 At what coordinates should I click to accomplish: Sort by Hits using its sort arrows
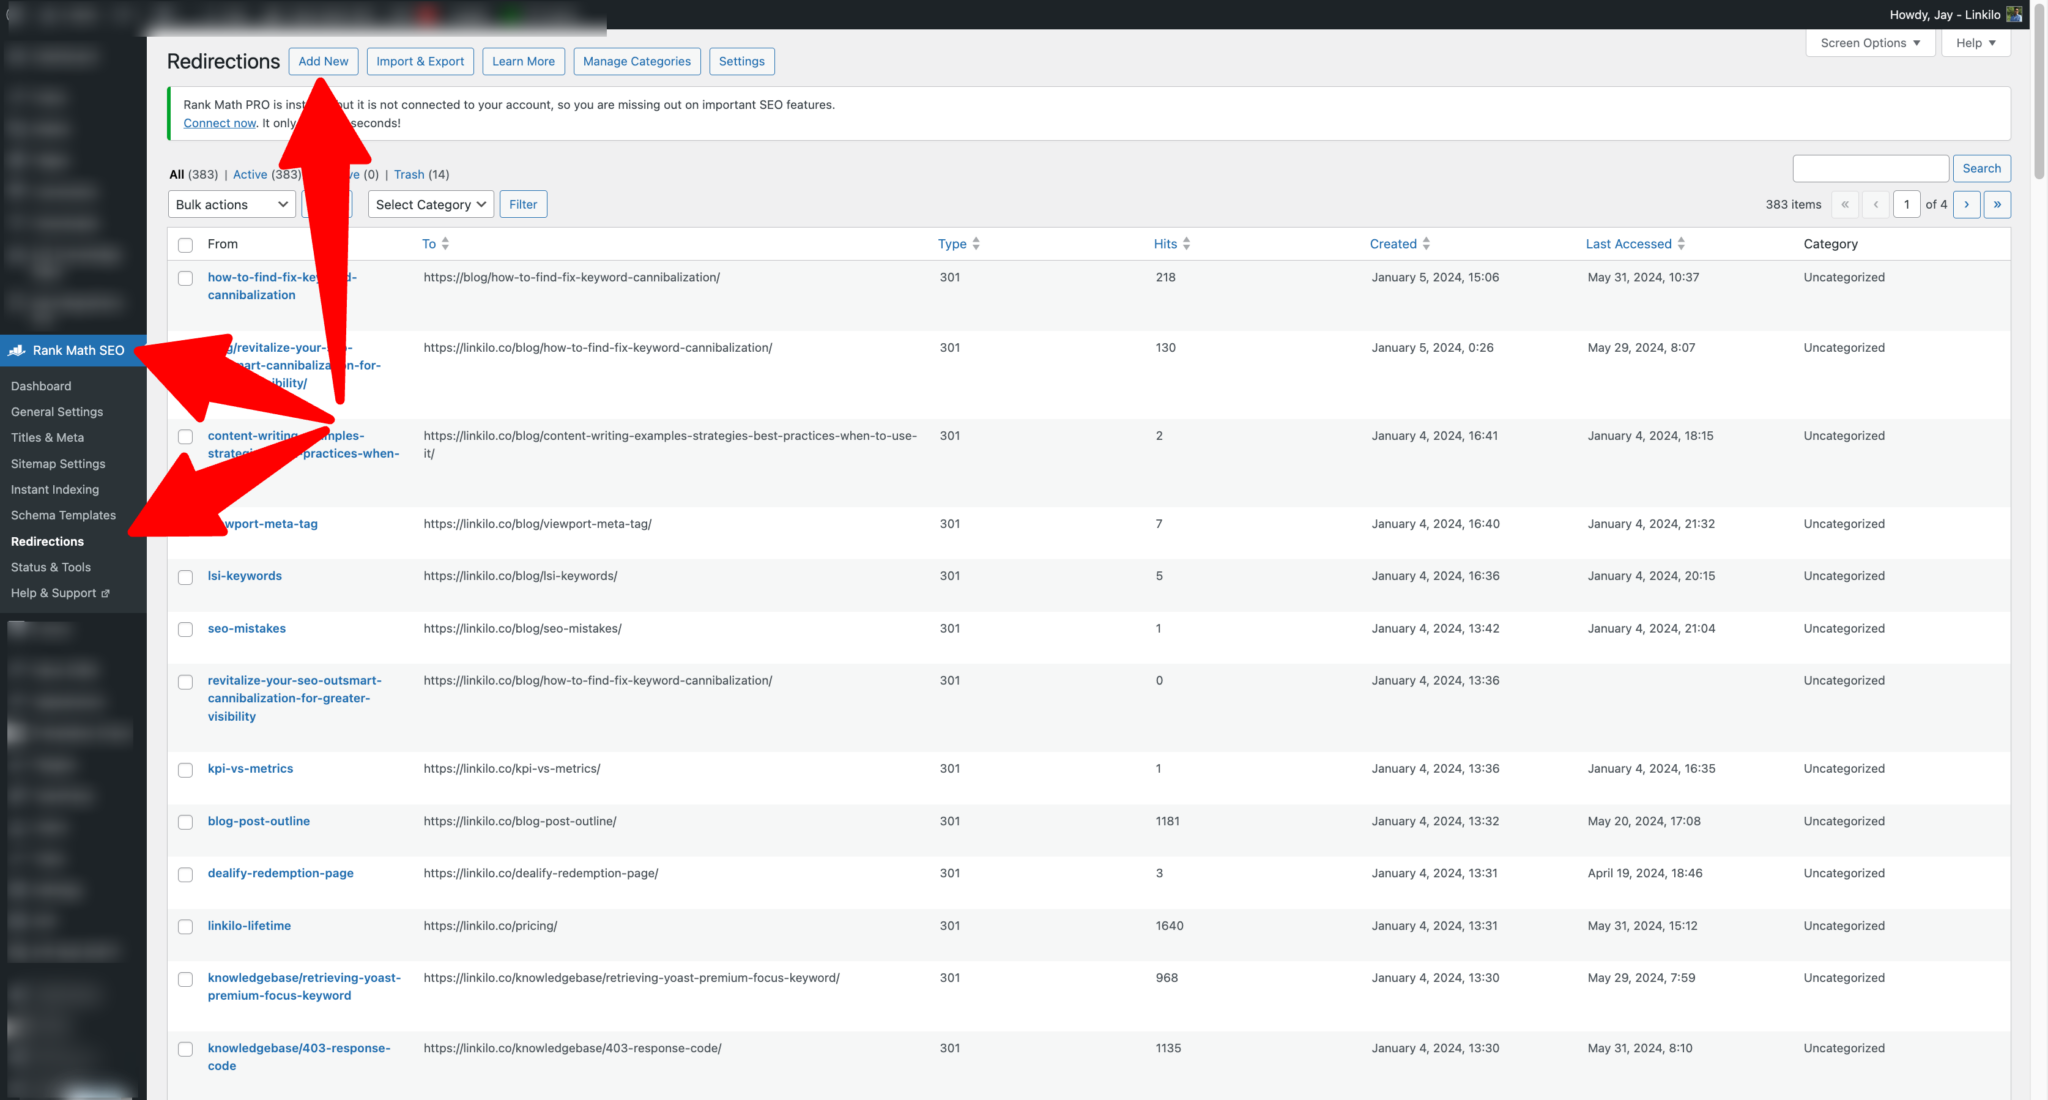(1186, 244)
